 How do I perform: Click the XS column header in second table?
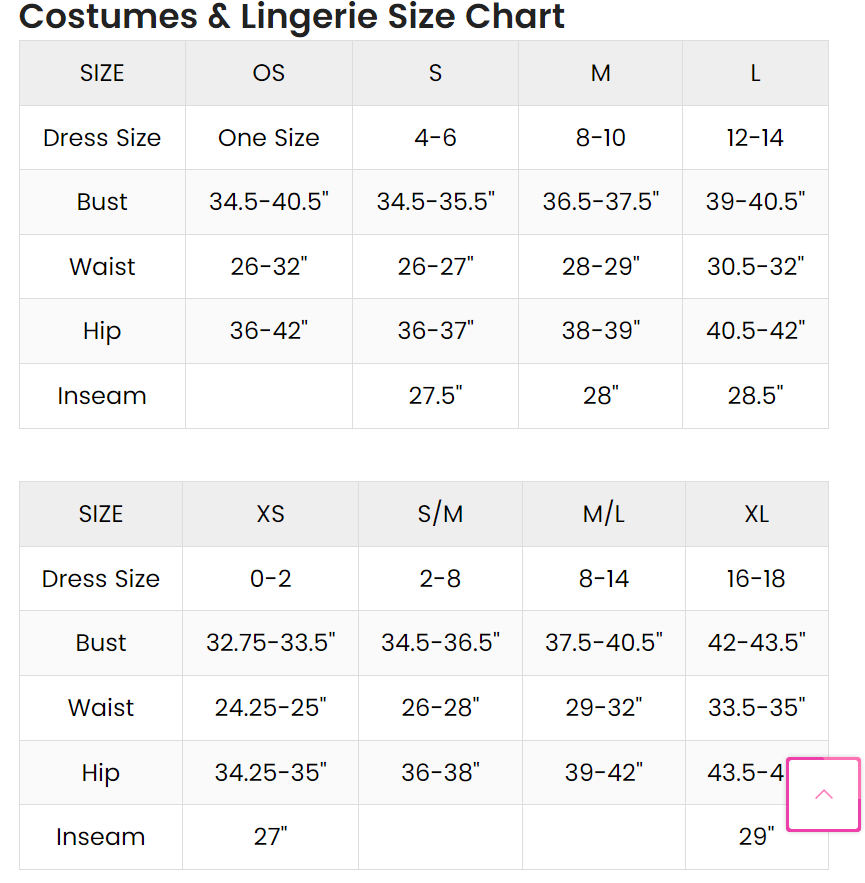pyautogui.click(x=270, y=514)
